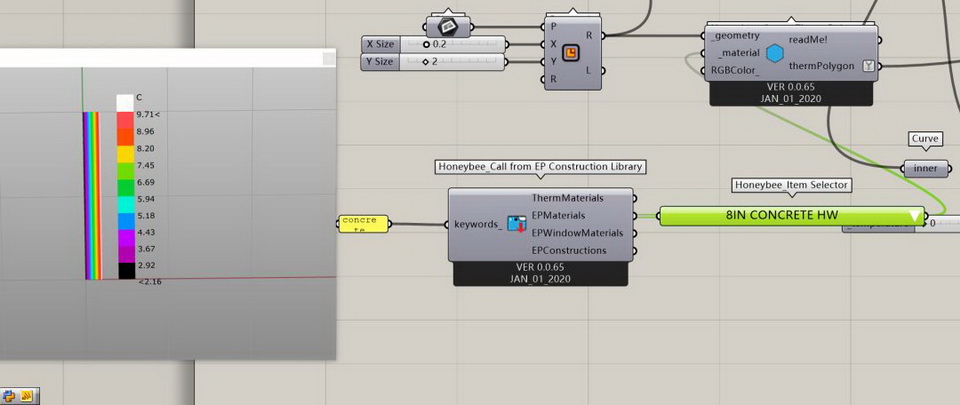The image size is (960, 405).
Task: Click the Python icon in bottom-left corner
Action: coord(9,396)
